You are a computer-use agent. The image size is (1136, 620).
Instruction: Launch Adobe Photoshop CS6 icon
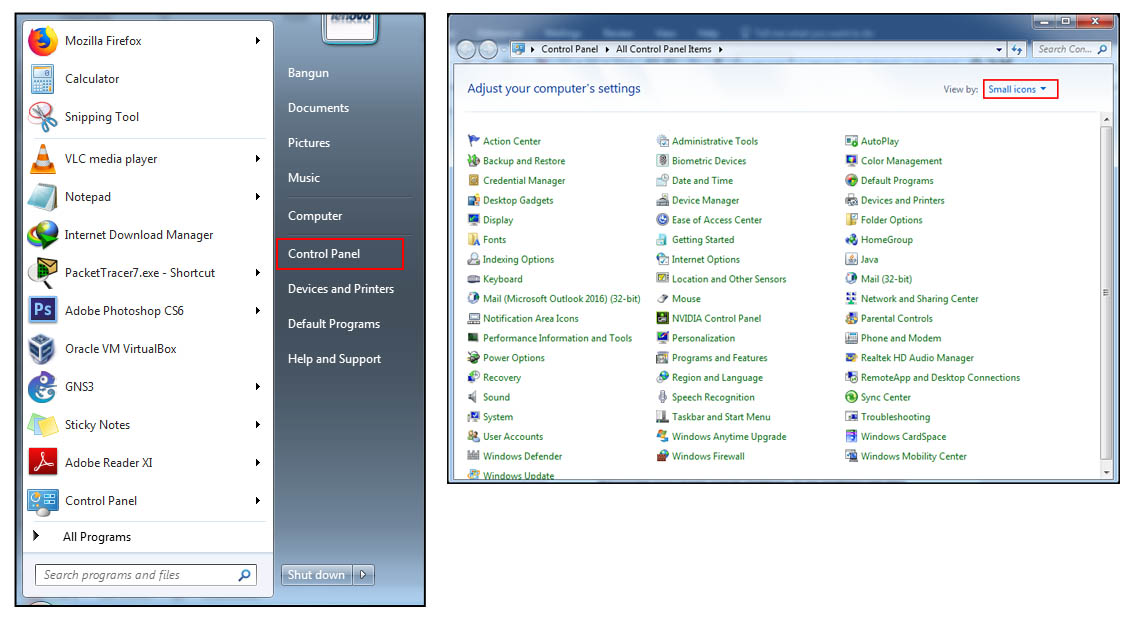pos(43,310)
